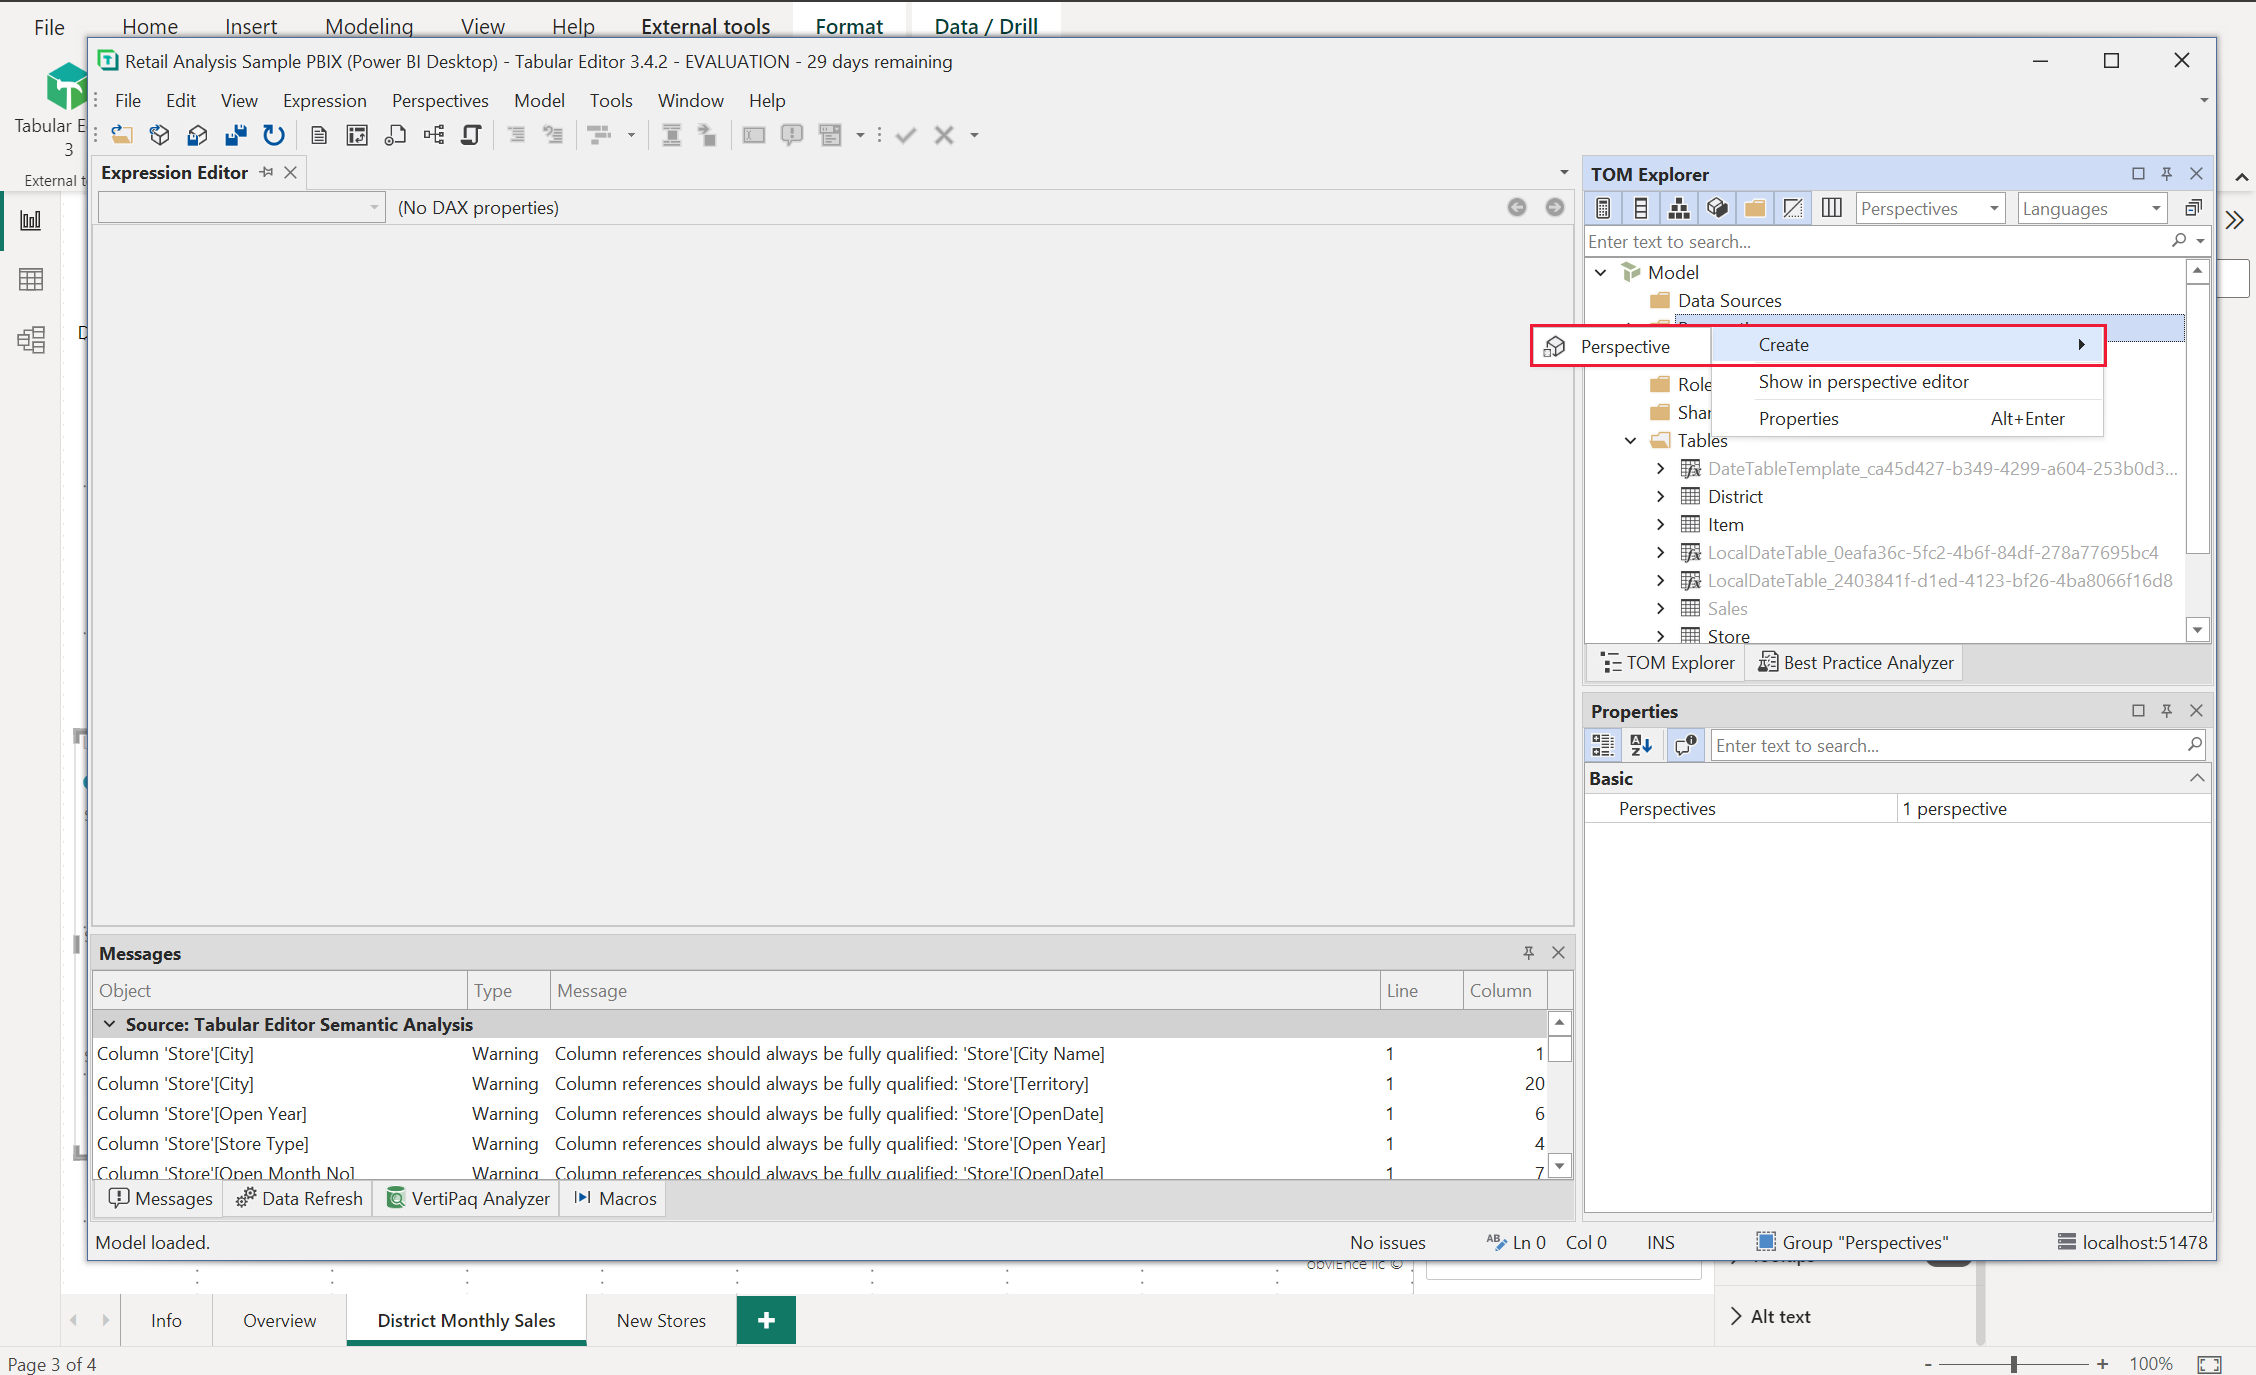
Task: Click the Properties menu item in context menu
Action: 1798,419
